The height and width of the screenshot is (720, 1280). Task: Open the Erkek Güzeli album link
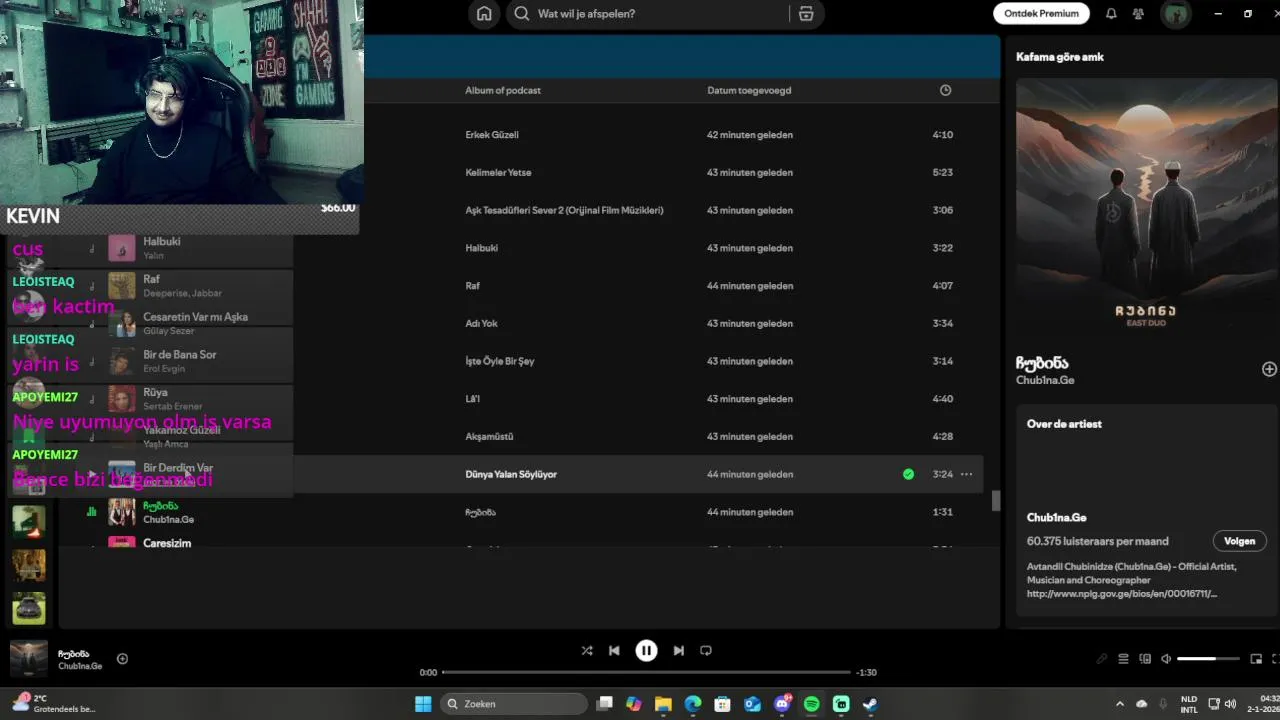tap(492, 135)
